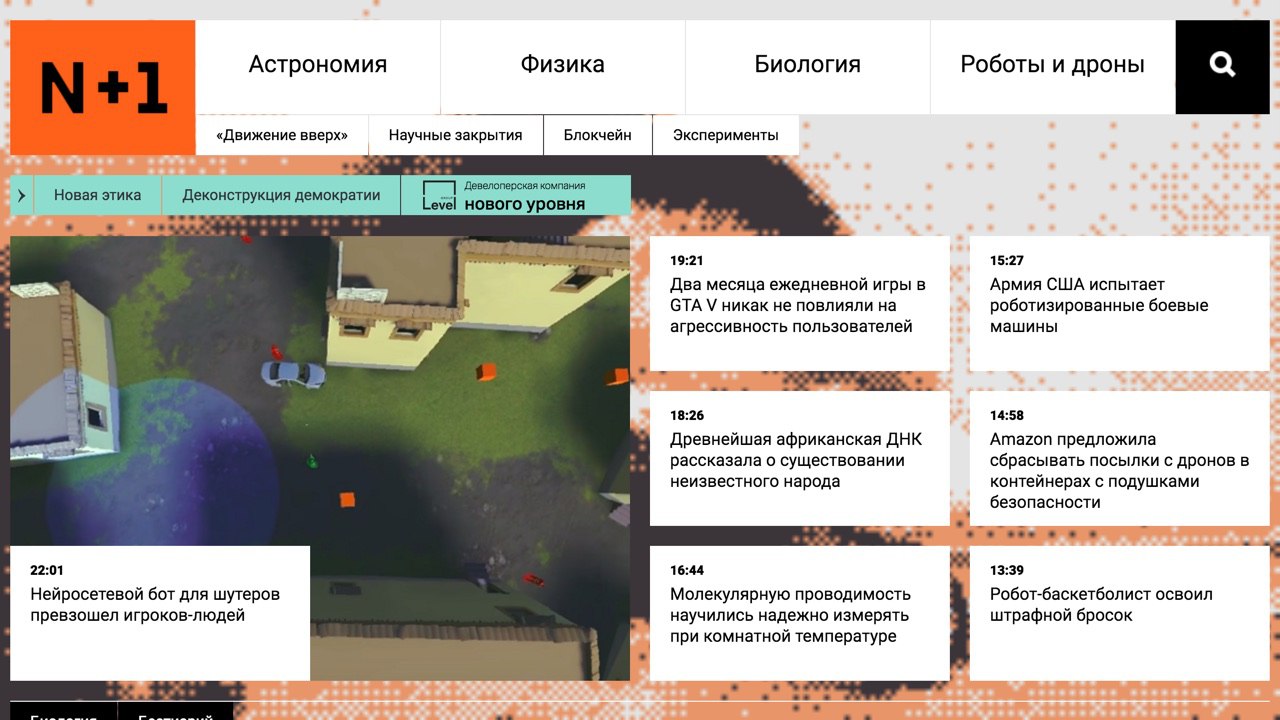Click the 13:39 timestamp
Viewport: 1280px width, 720px height.
pyautogui.click(x=1007, y=570)
